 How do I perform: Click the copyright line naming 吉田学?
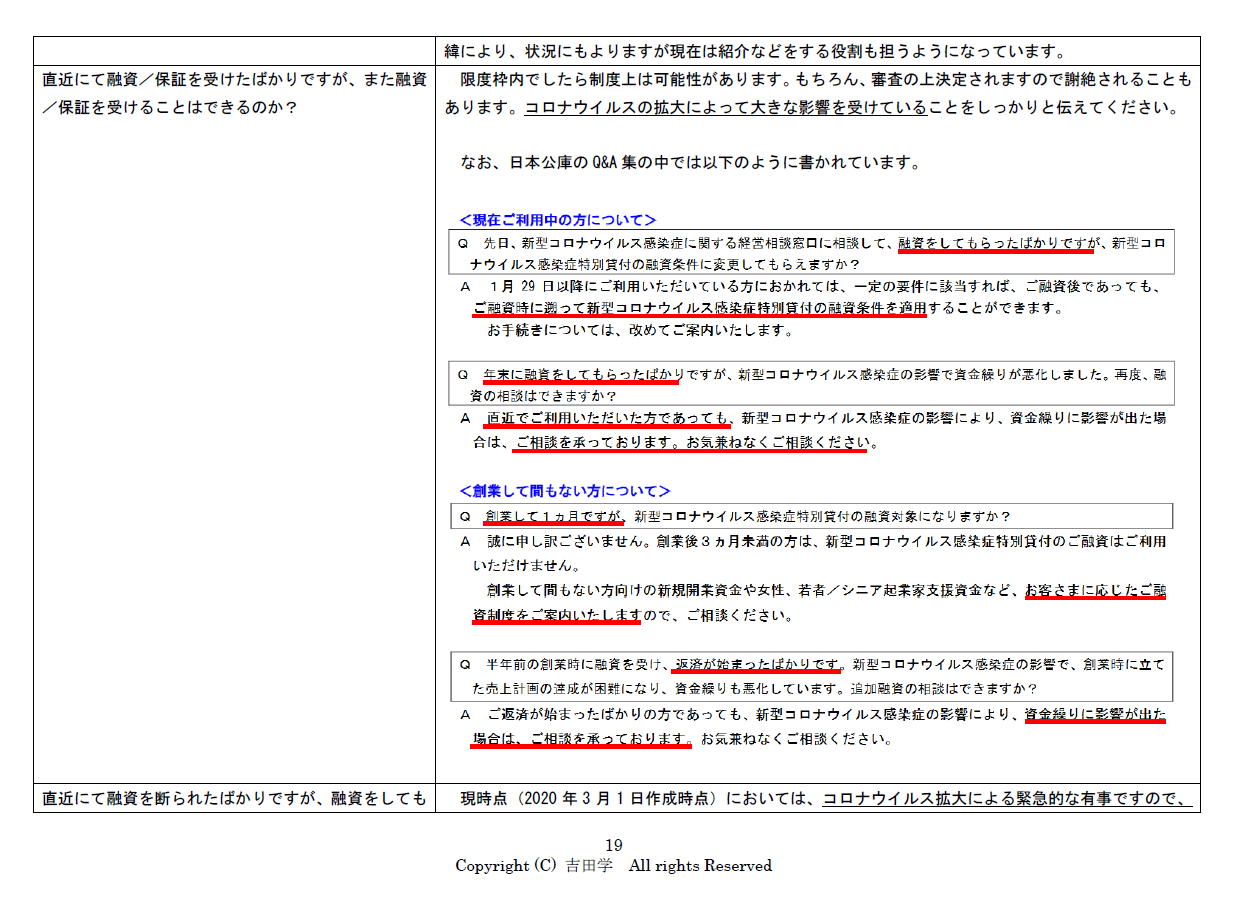[613, 866]
